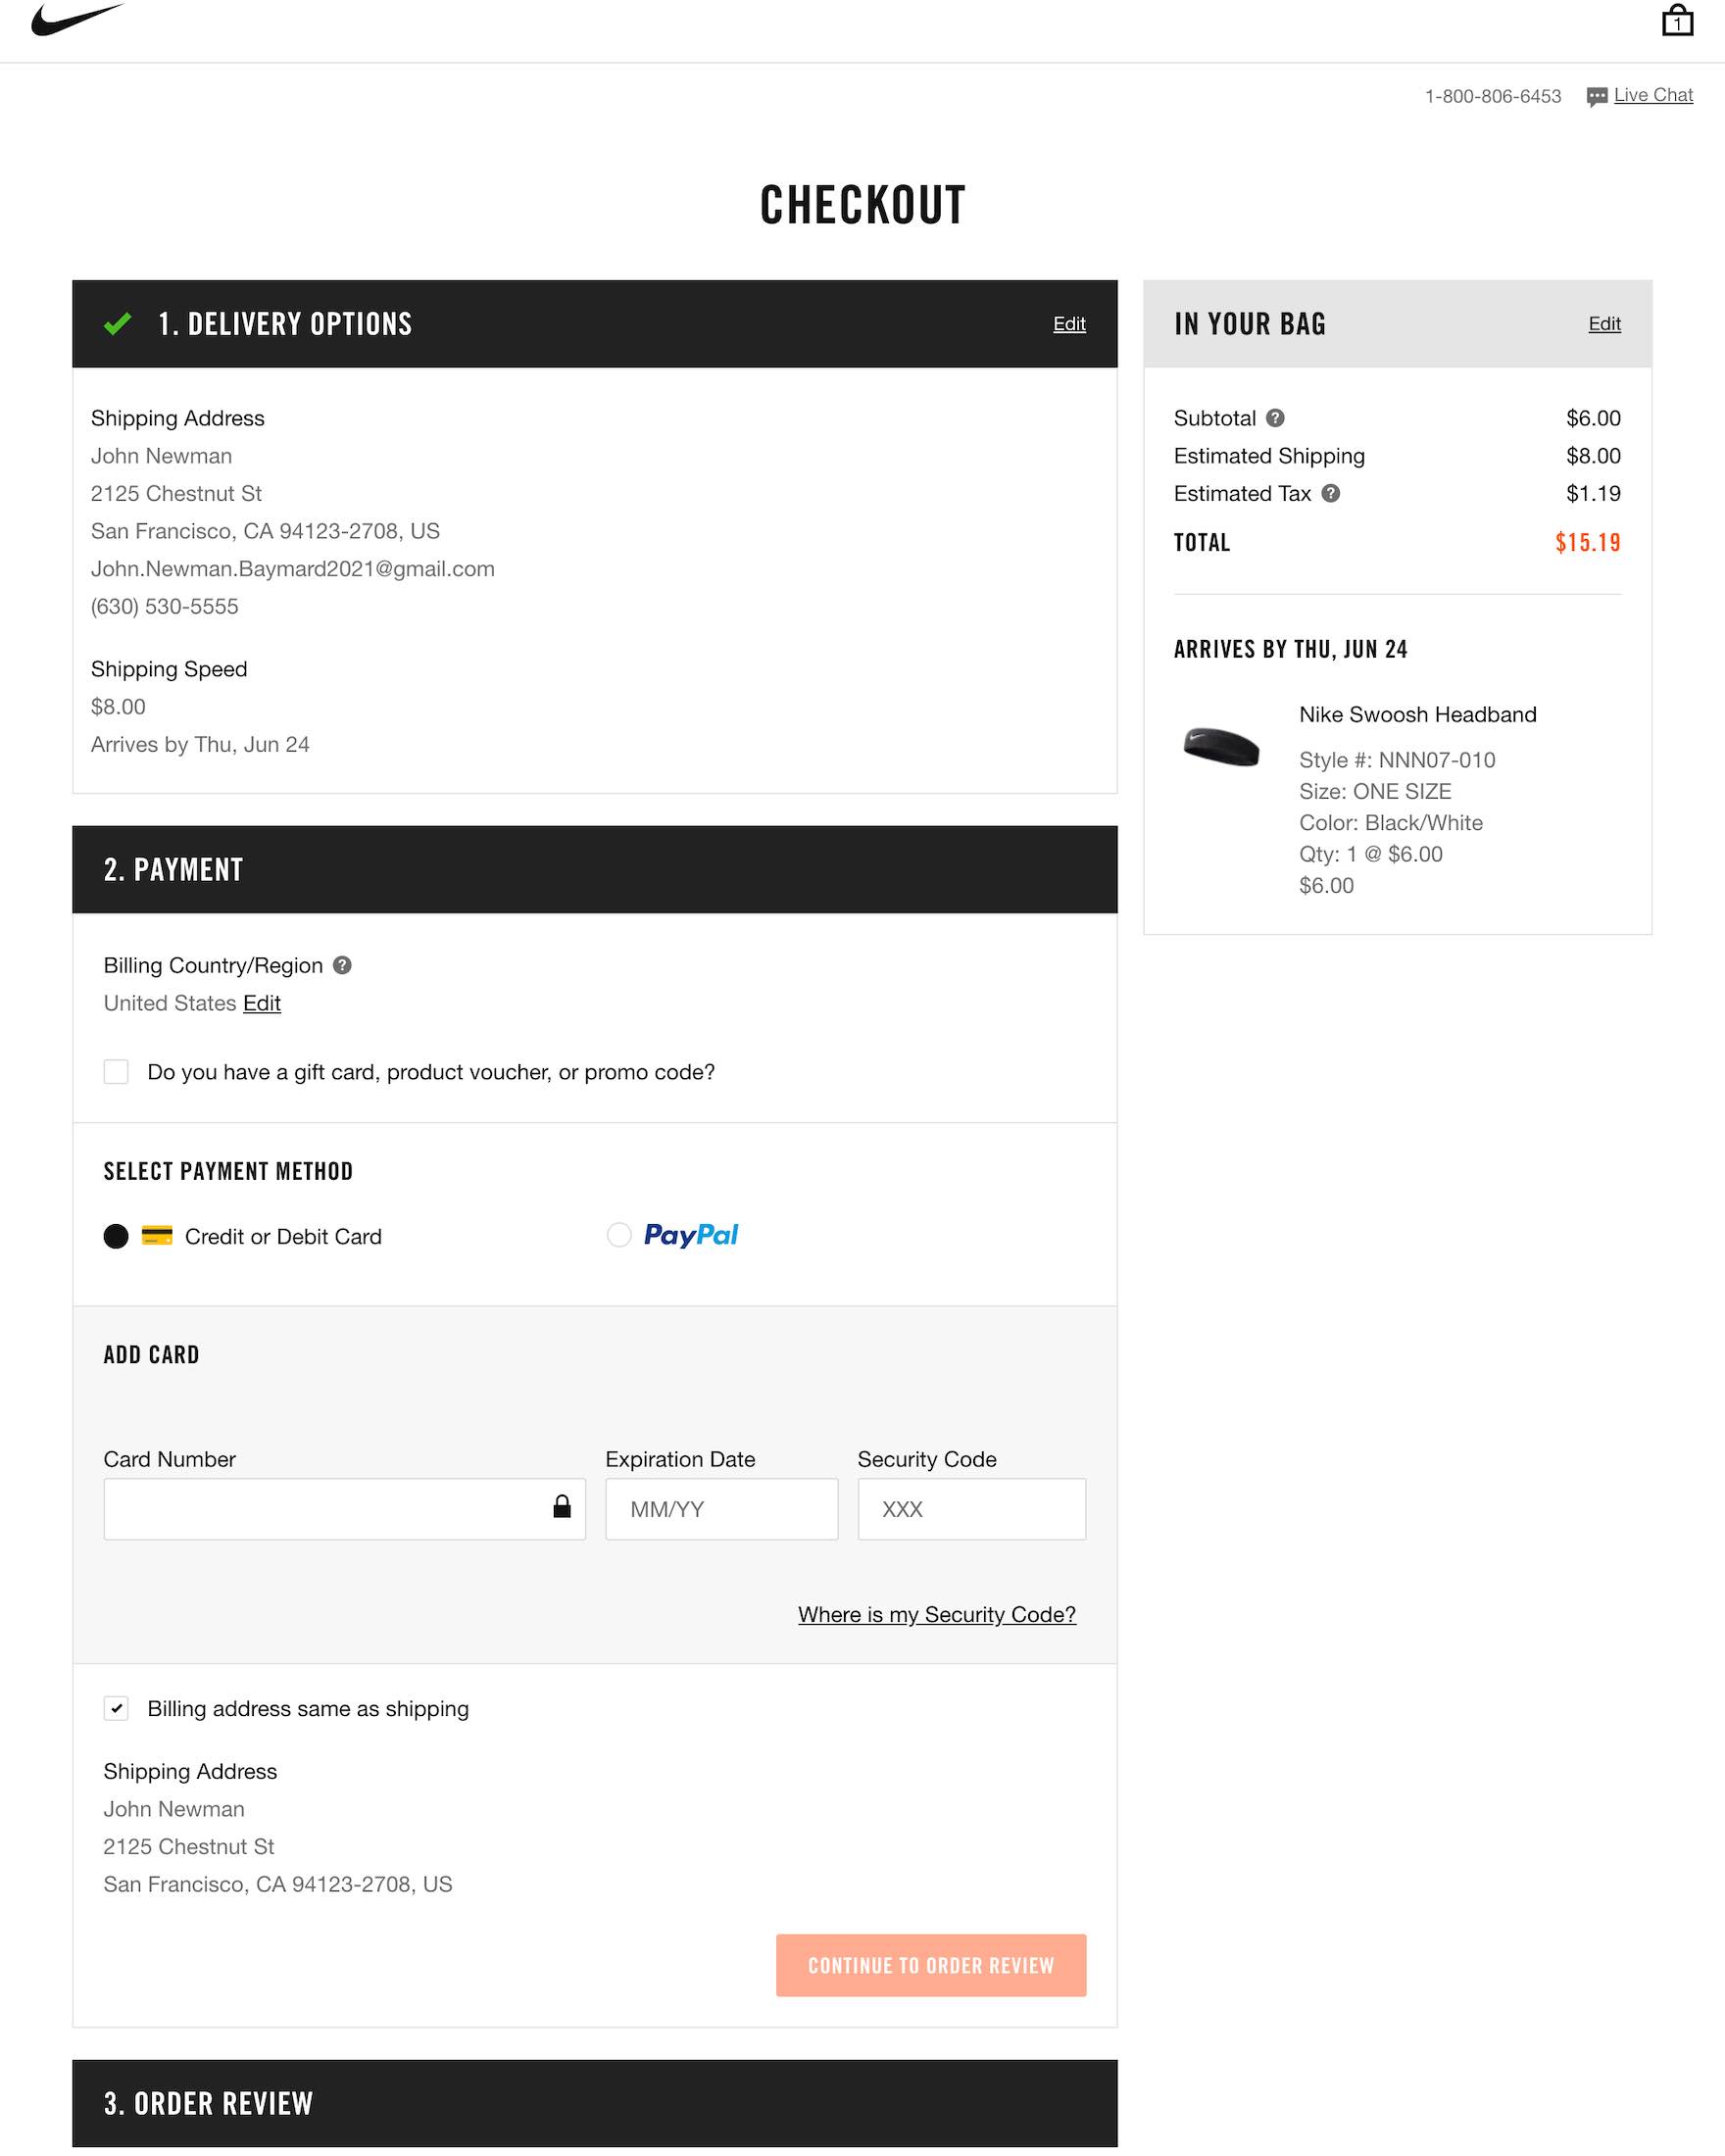Open the shopping bag icon
The width and height of the screenshot is (1725, 2156).
(1677, 21)
